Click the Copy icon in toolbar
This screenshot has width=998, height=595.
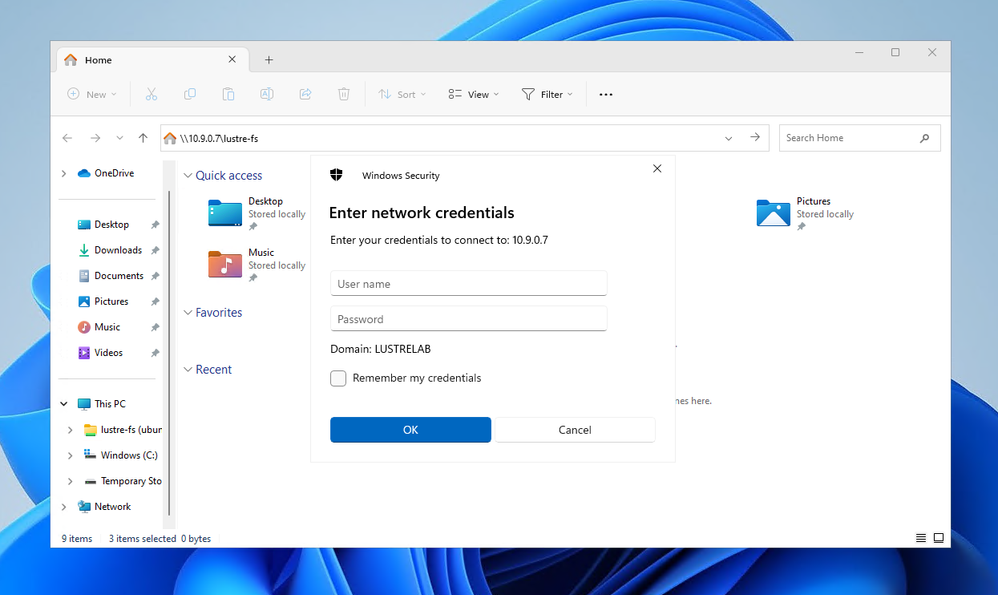click(x=190, y=94)
